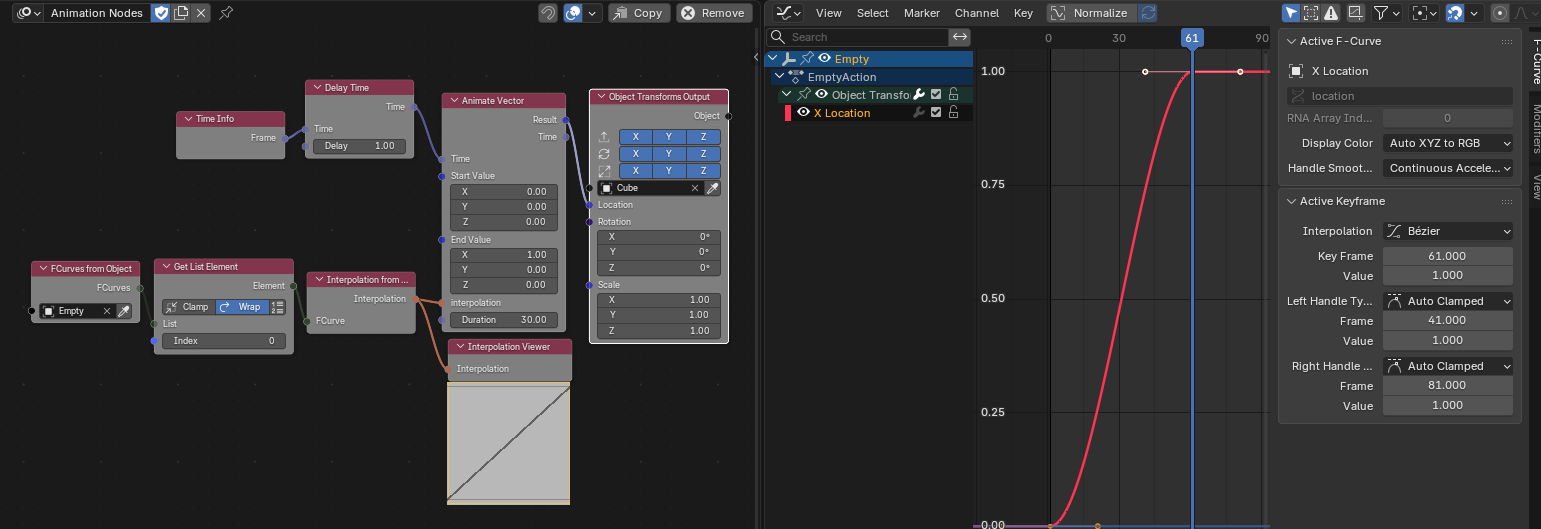
Task: Collapse the Object Transforms Output node
Action: (x=599, y=97)
